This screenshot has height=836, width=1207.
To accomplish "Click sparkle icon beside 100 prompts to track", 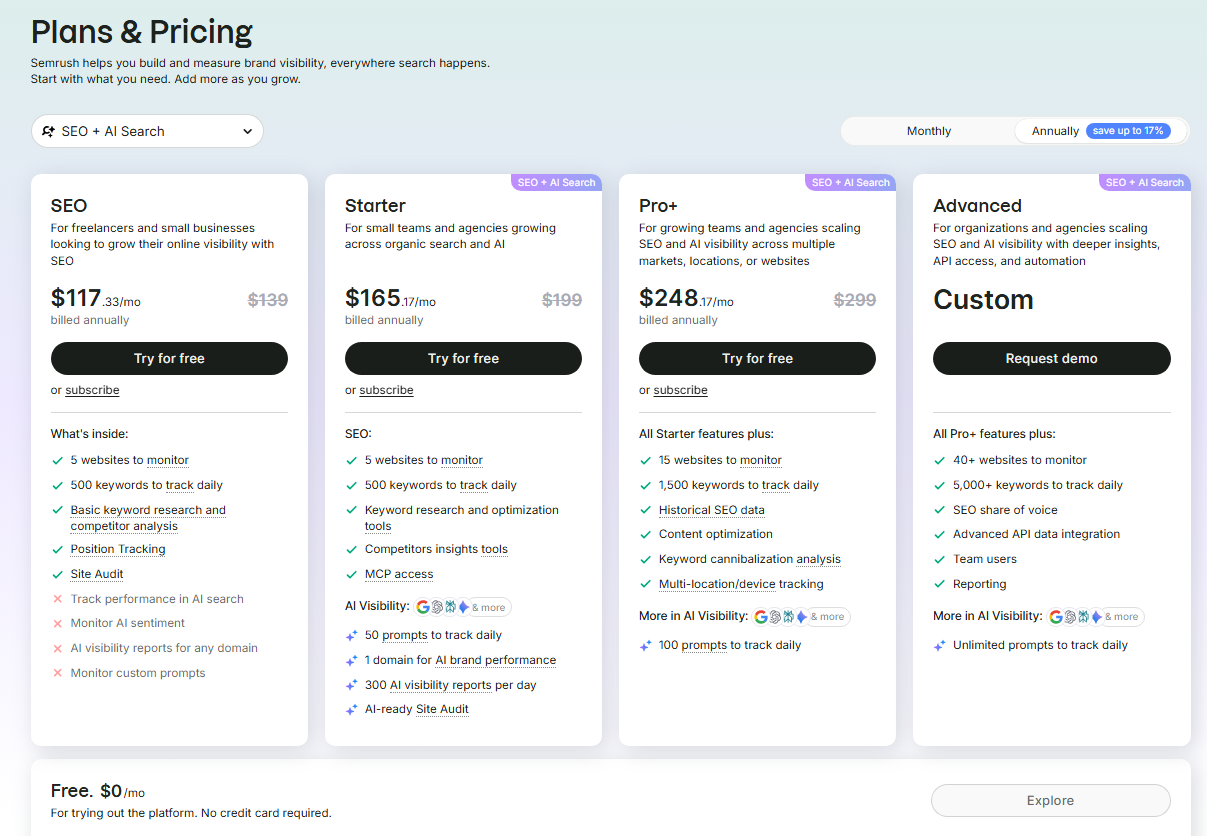I will pos(645,646).
